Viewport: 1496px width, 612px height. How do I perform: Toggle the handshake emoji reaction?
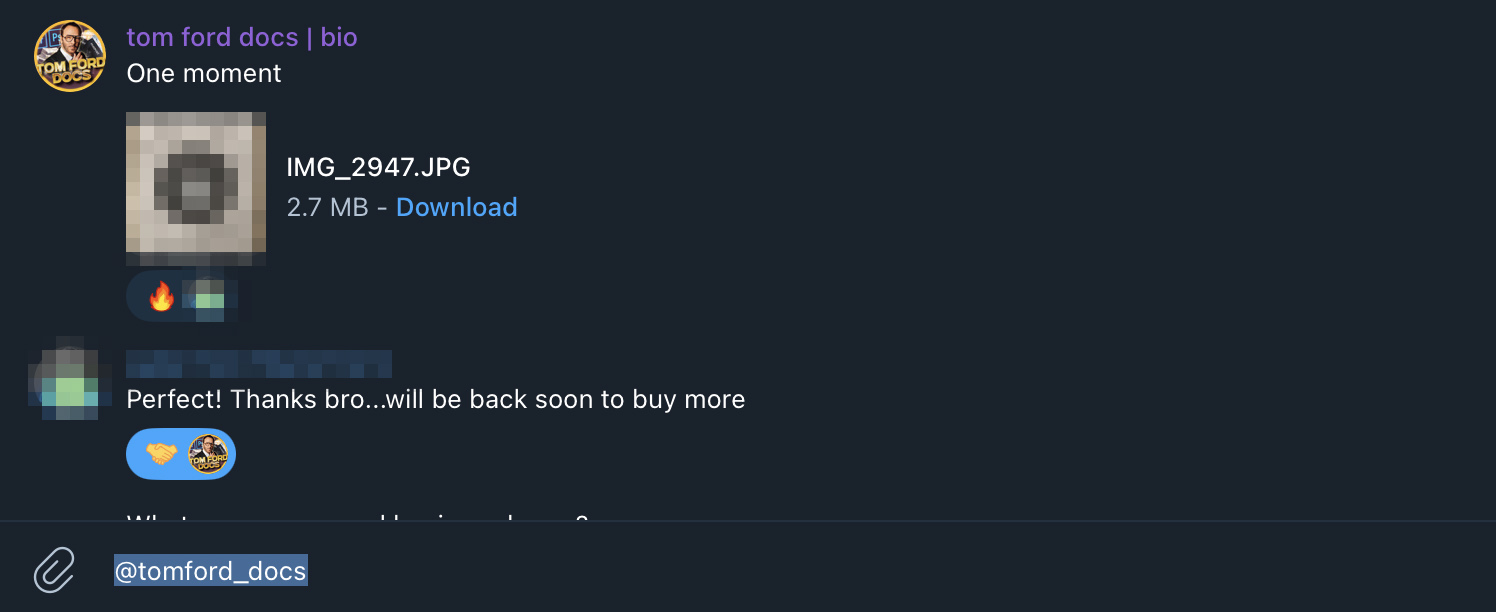tap(161, 454)
